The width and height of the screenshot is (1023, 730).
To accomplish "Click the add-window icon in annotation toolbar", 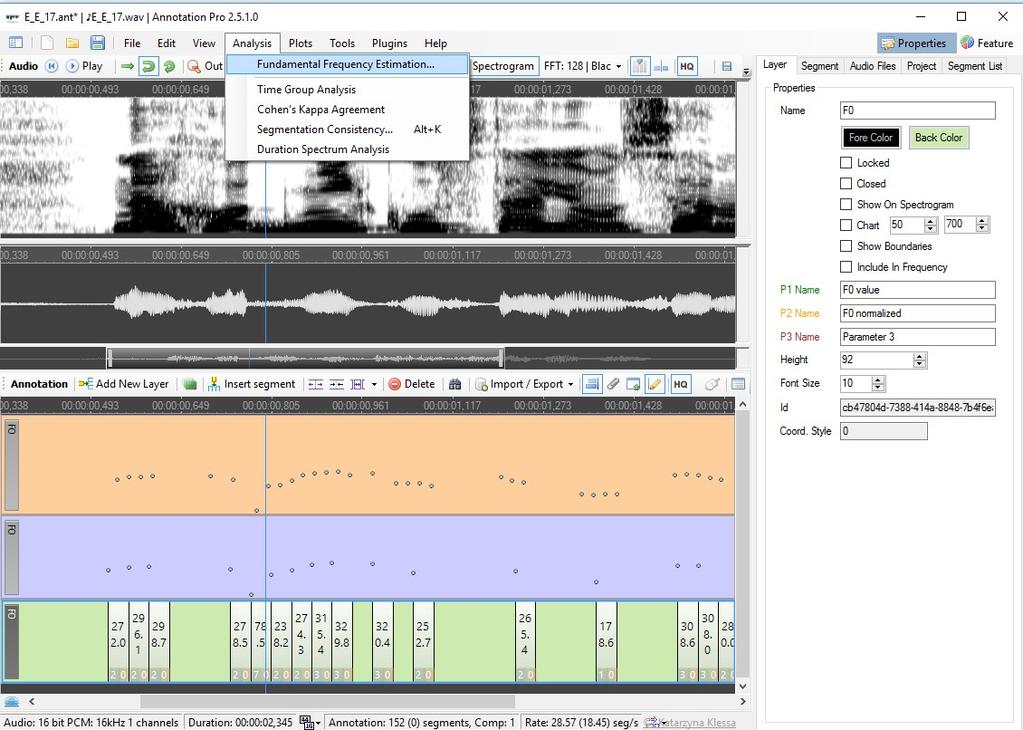I will (x=633, y=384).
